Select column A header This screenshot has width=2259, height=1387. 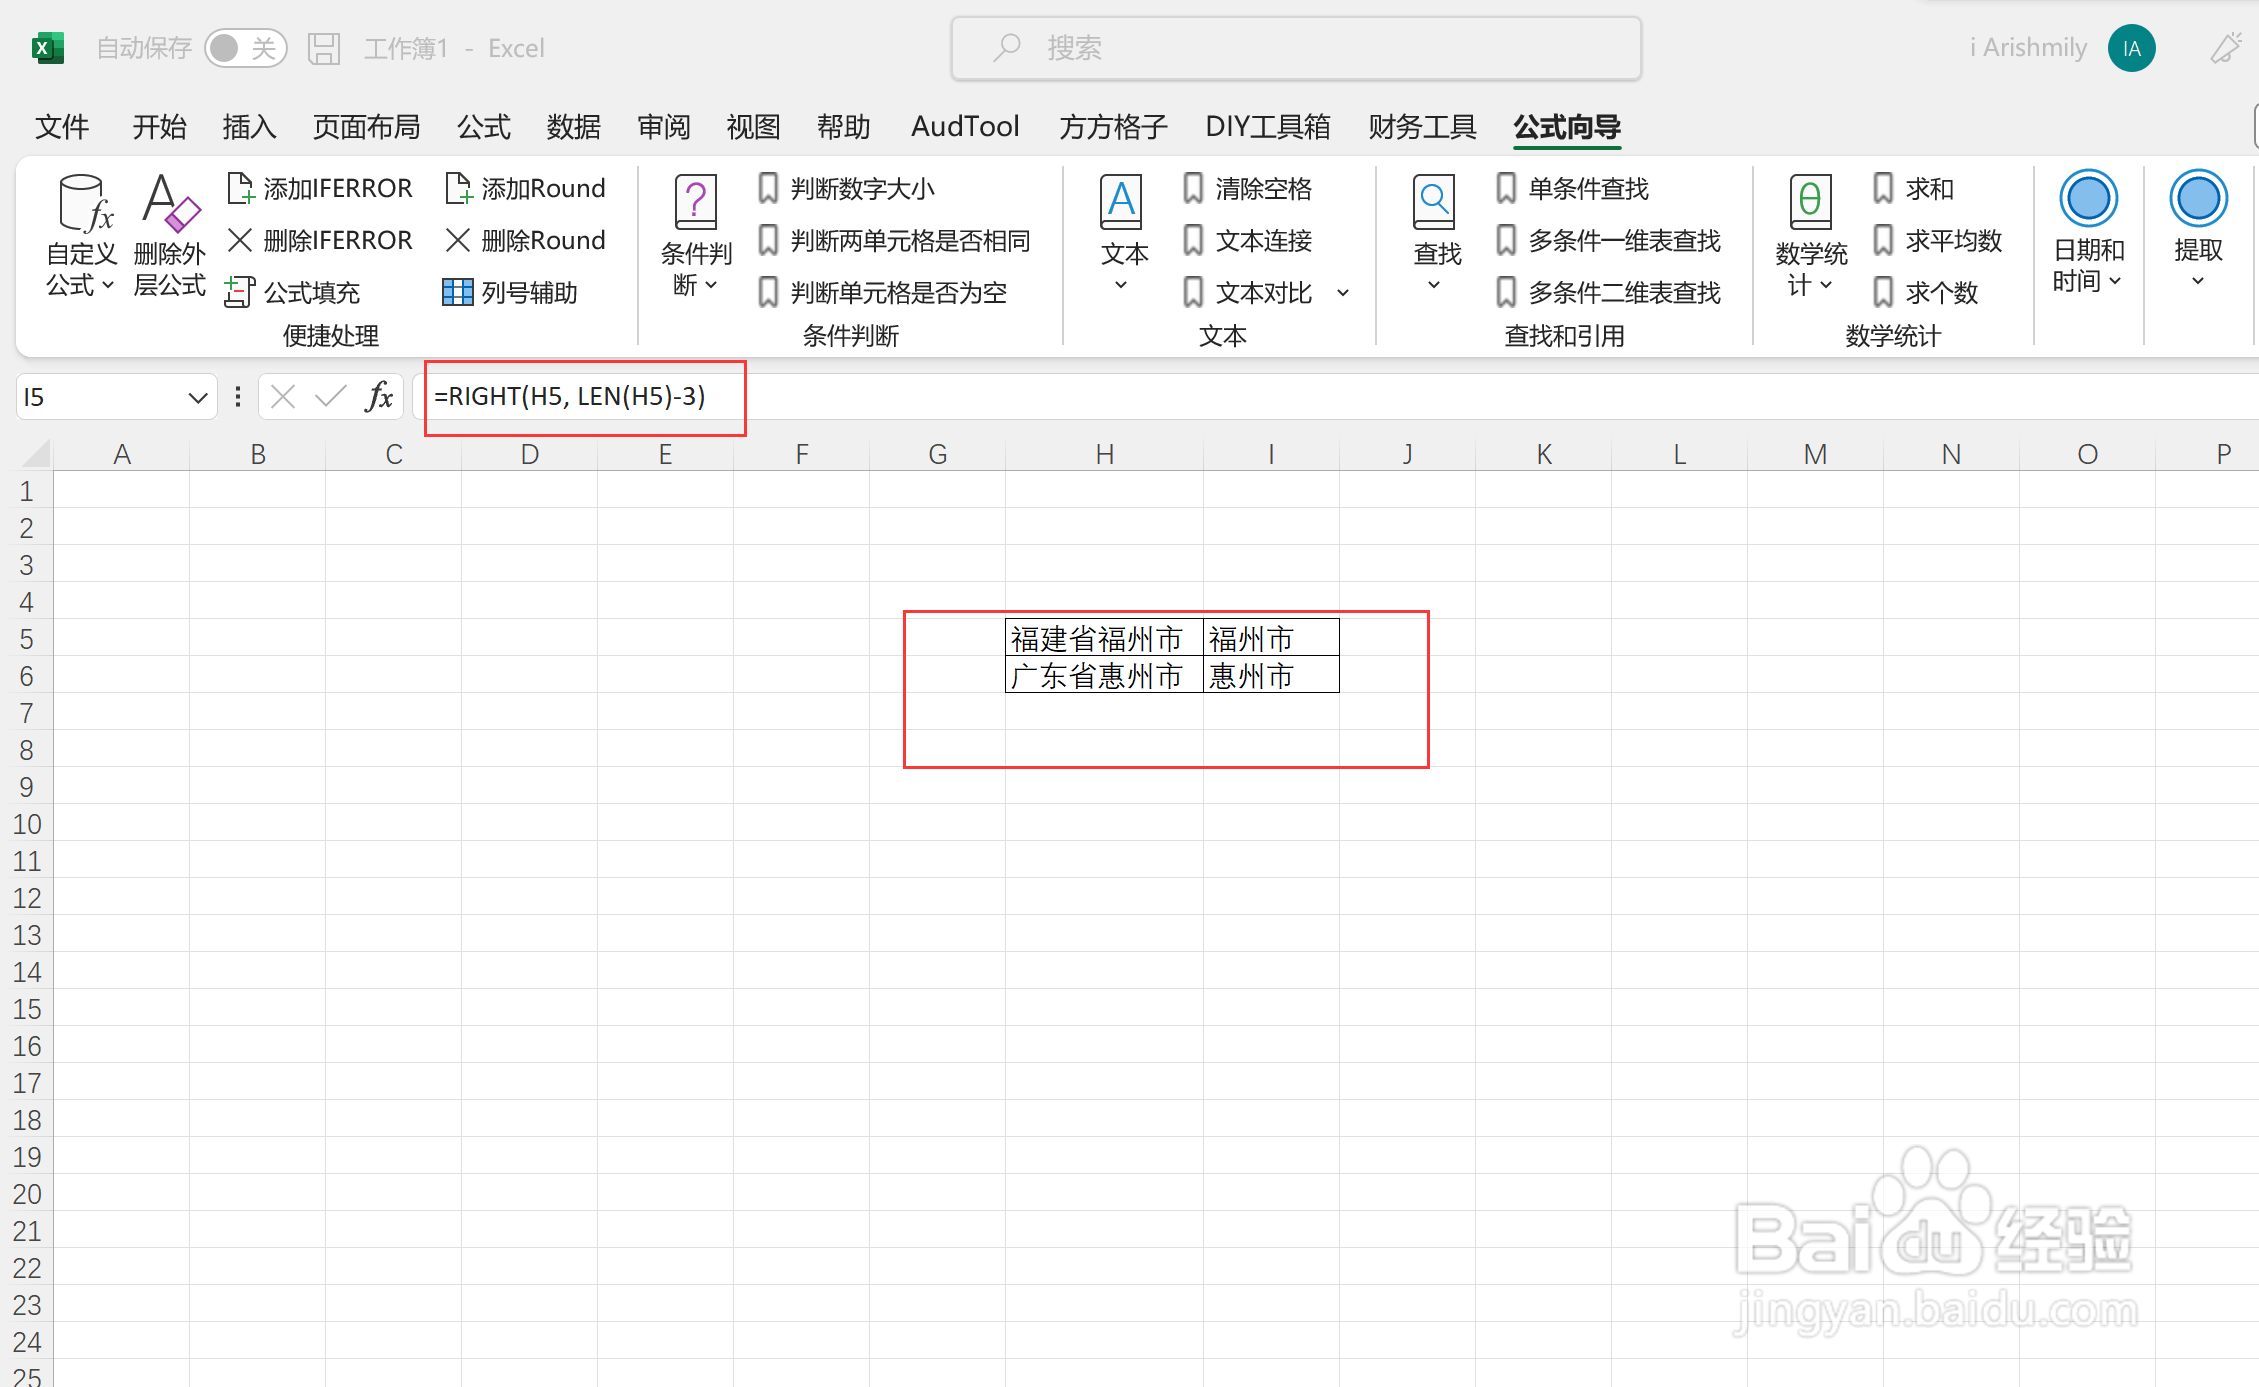122,454
